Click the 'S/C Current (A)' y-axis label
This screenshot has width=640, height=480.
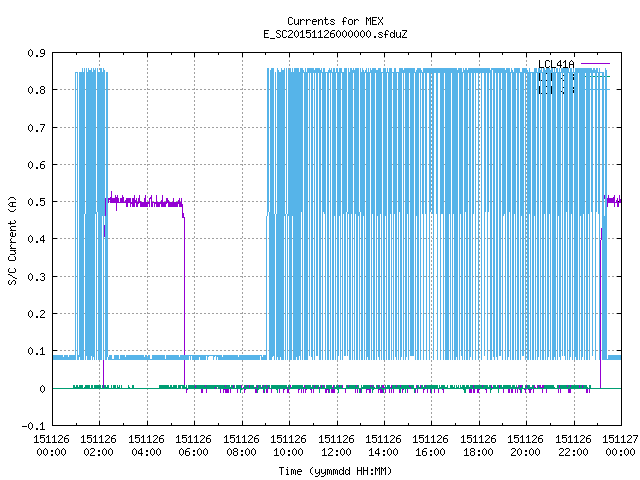pyautogui.click(x=12, y=240)
